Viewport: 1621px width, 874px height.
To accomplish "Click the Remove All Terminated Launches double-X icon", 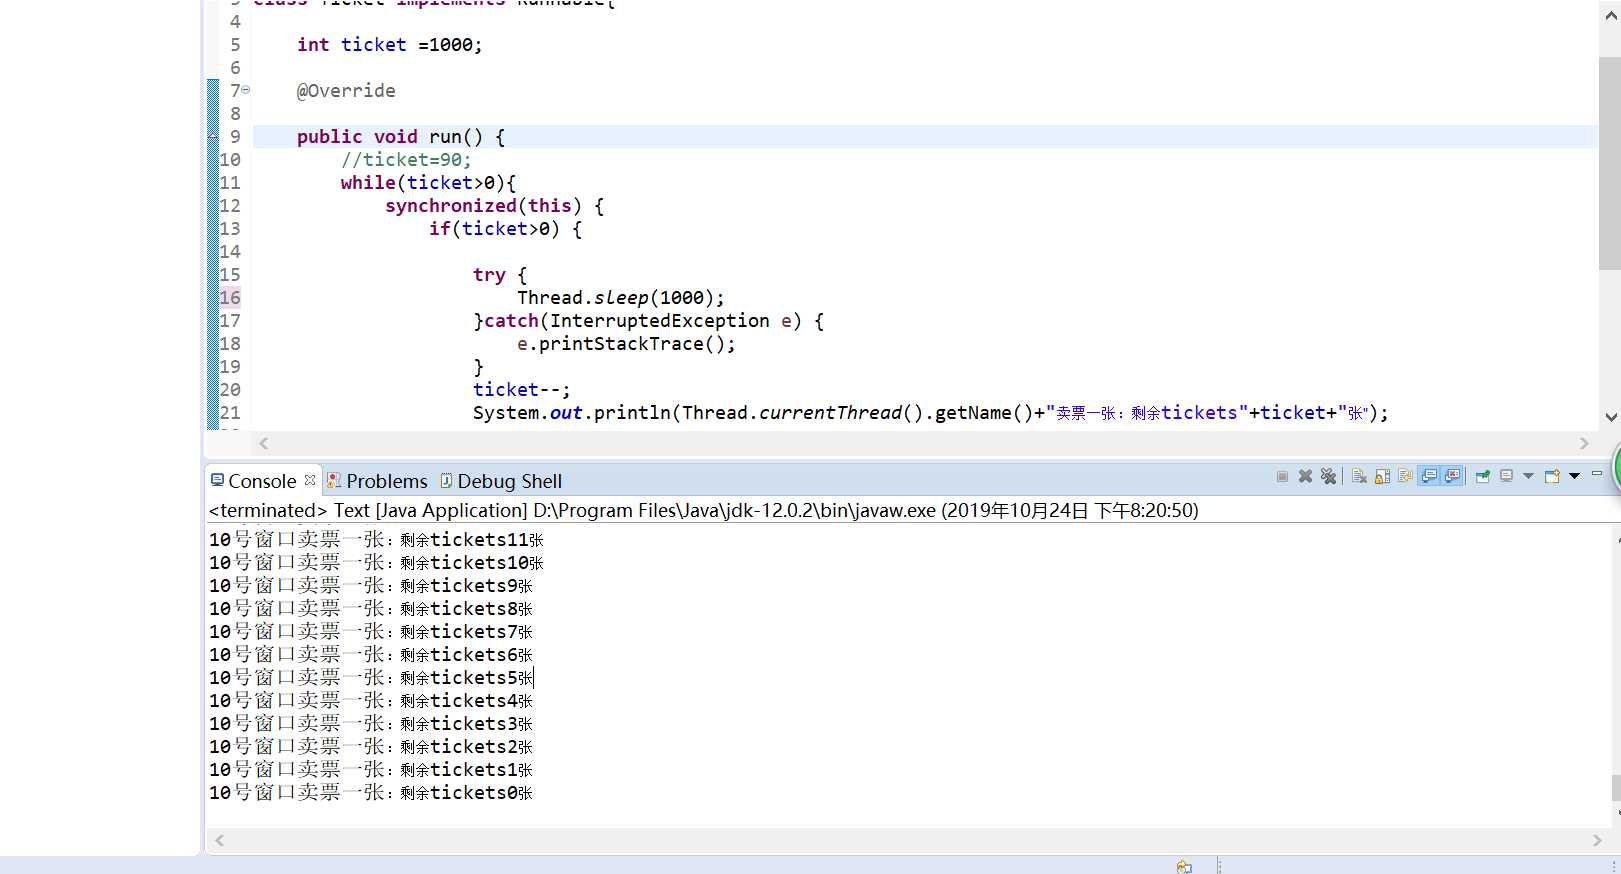I will tap(1328, 476).
